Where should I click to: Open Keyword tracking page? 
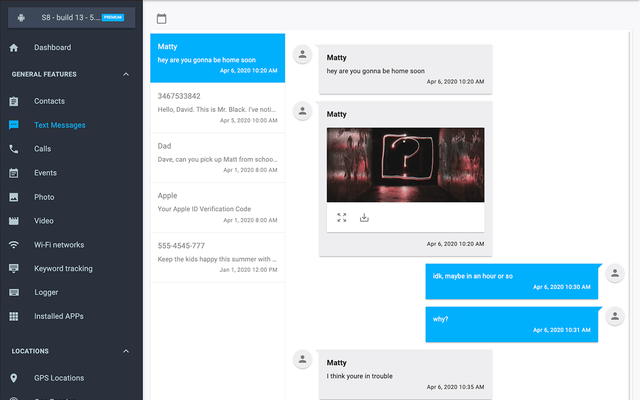[x=63, y=268]
